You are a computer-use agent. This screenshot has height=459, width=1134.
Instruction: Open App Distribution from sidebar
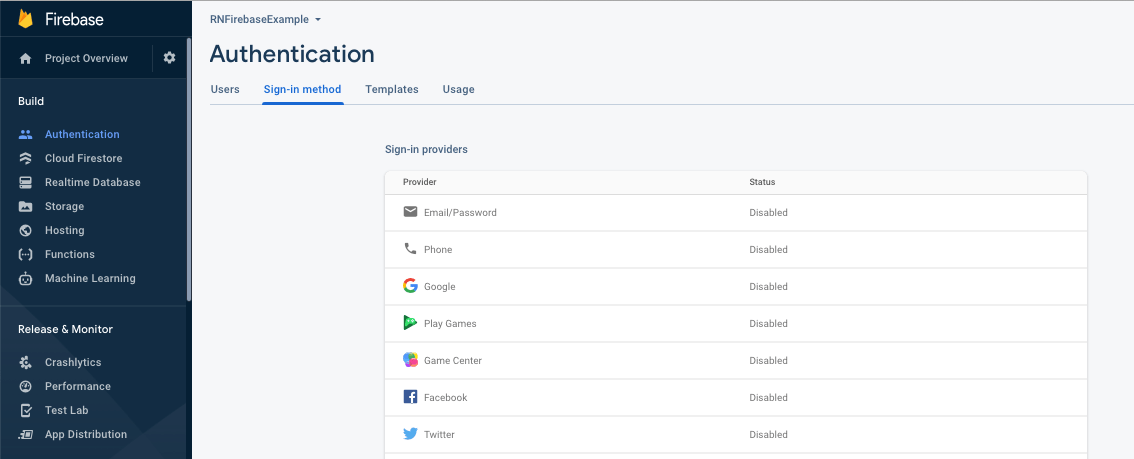coord(86,434)
